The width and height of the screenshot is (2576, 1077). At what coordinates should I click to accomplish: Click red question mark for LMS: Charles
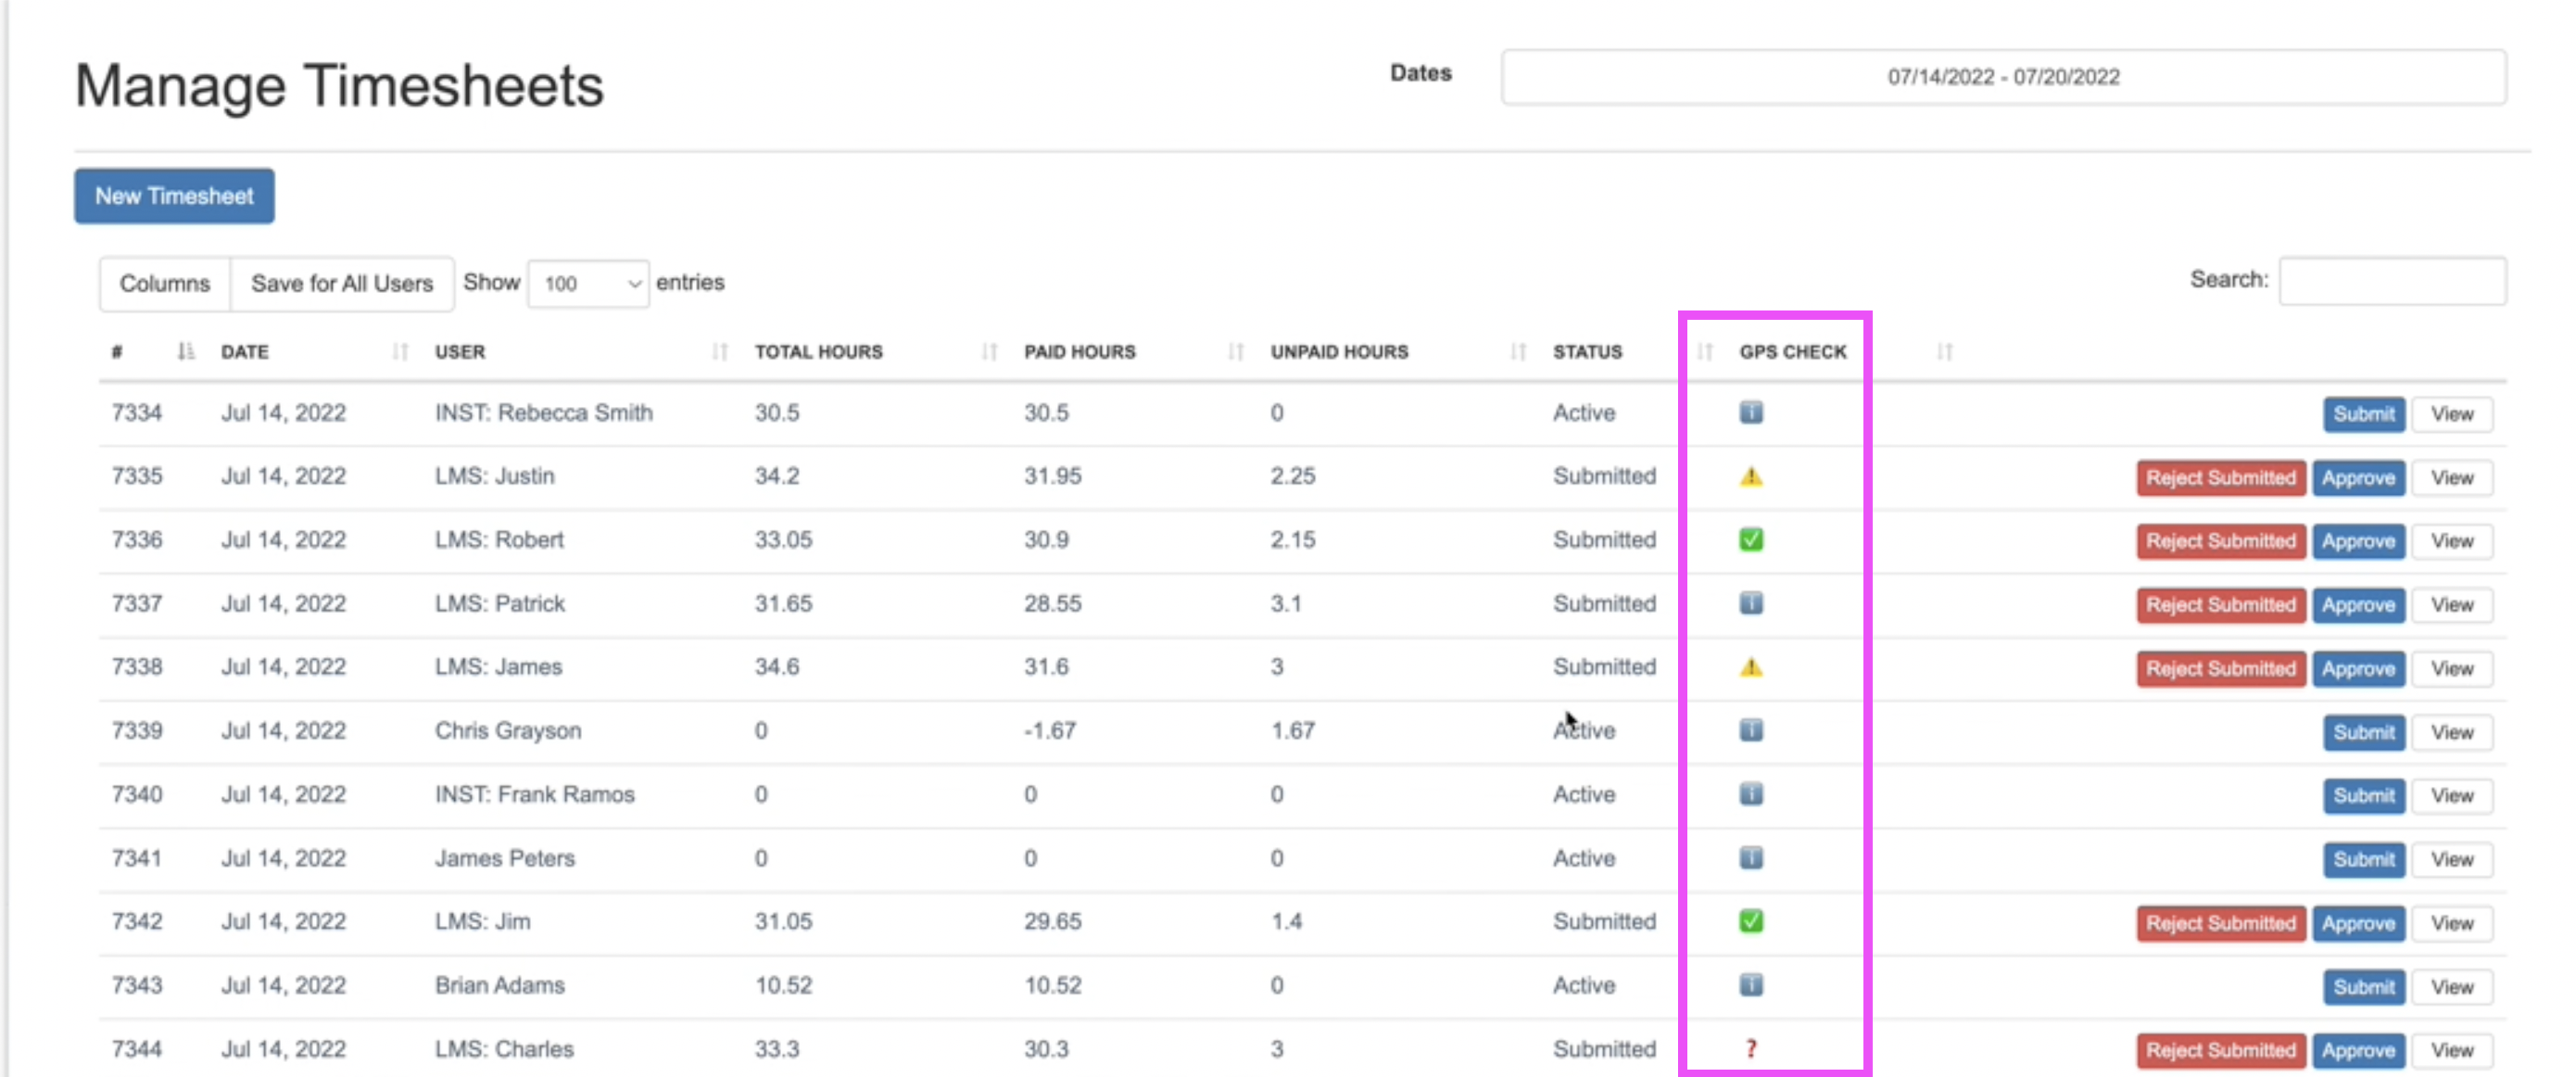(1750, 1048)
